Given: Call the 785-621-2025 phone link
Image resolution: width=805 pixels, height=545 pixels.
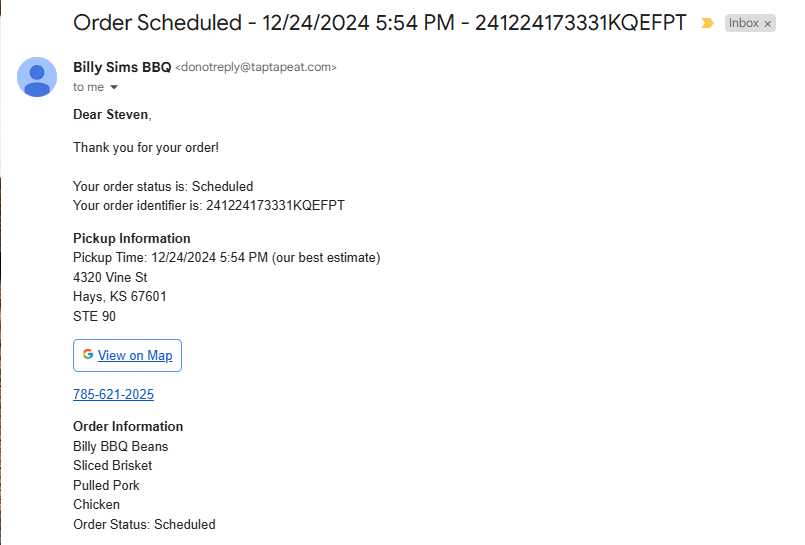Looking at the screenshot, I should 113,394.
